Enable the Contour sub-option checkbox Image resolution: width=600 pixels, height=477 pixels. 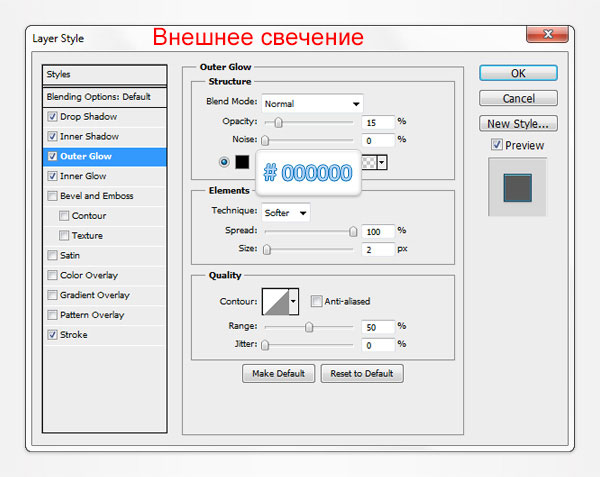[x=64, y=216]
